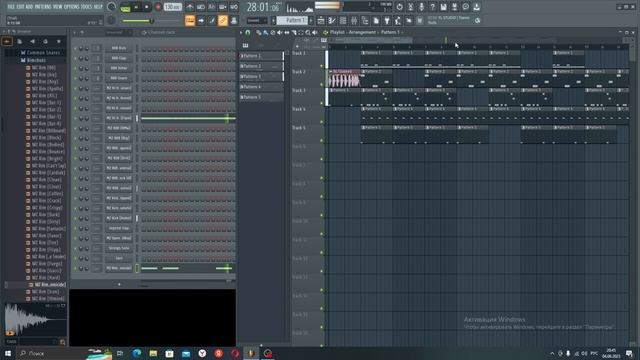The height and width of the screenshot is (360, 640).
Task: Click the speech-bubble news icon in top toolbar
Action: [465, 7]
